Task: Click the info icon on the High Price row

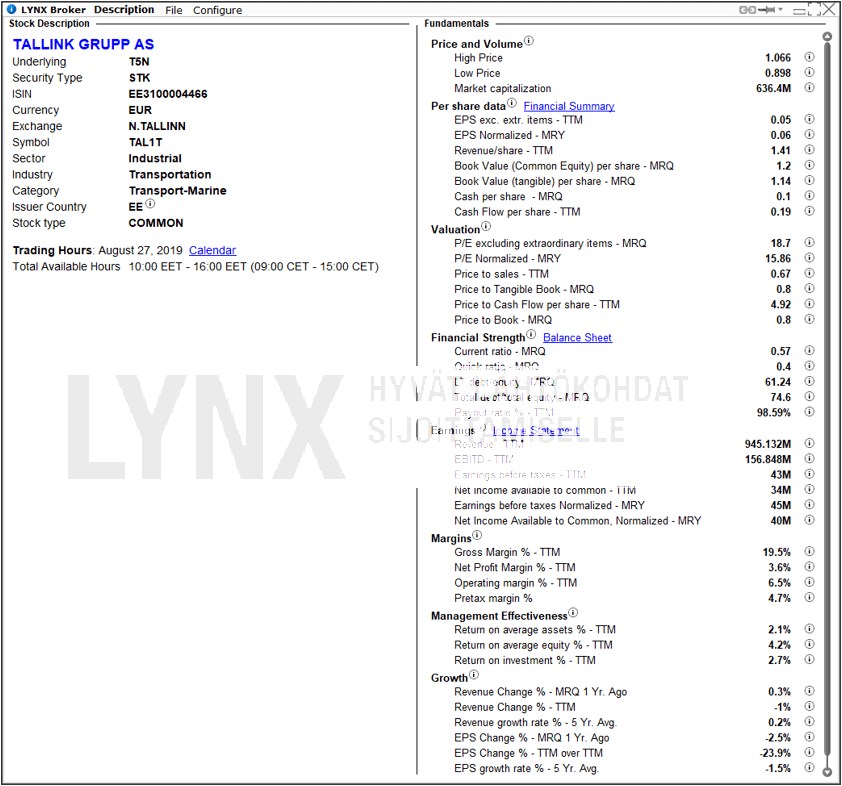Action: pos(809,57)
